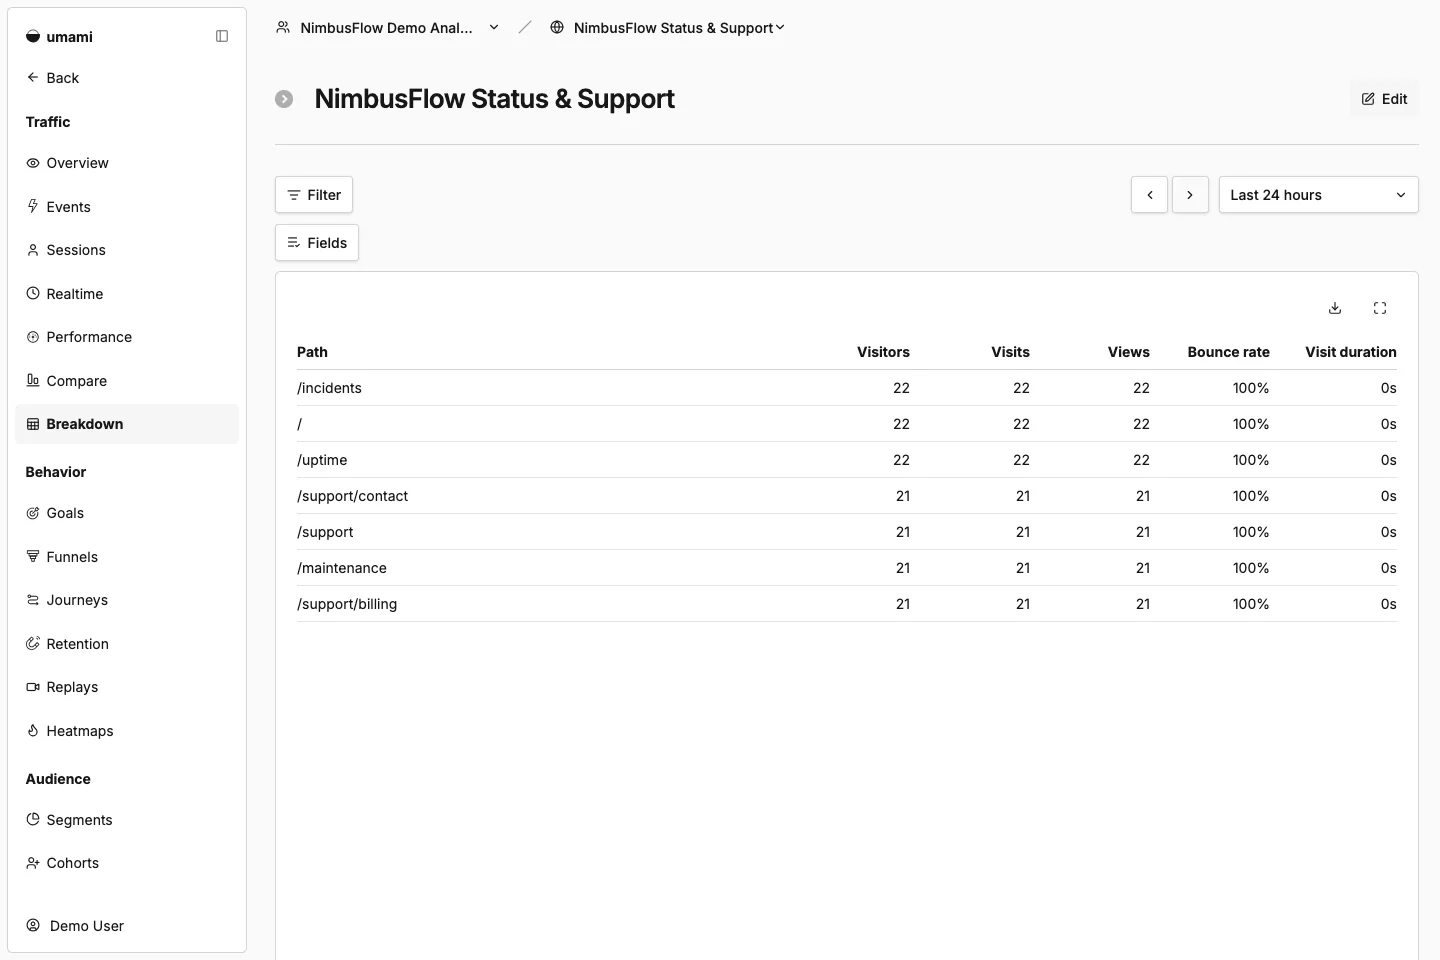Image resolution: width=1440 pixels, height=960 pixels.
Task: Open the Realtime page
Action: [127, 294]
